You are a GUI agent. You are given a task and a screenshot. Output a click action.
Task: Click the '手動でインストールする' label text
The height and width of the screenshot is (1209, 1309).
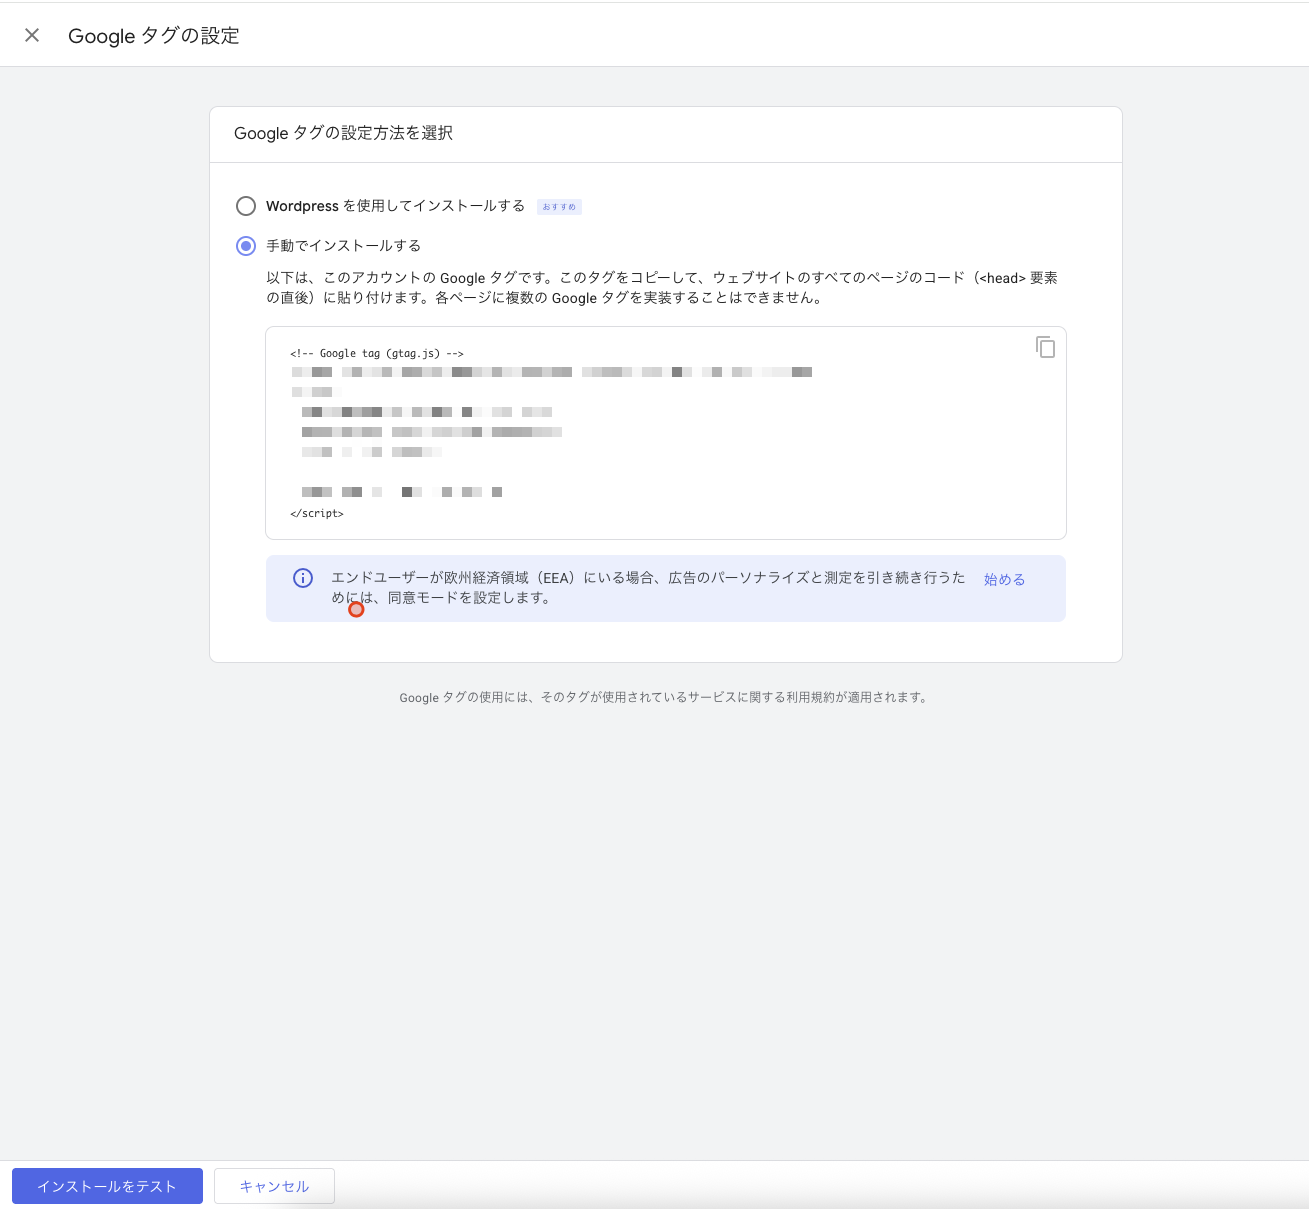click(x=343, y=246)
